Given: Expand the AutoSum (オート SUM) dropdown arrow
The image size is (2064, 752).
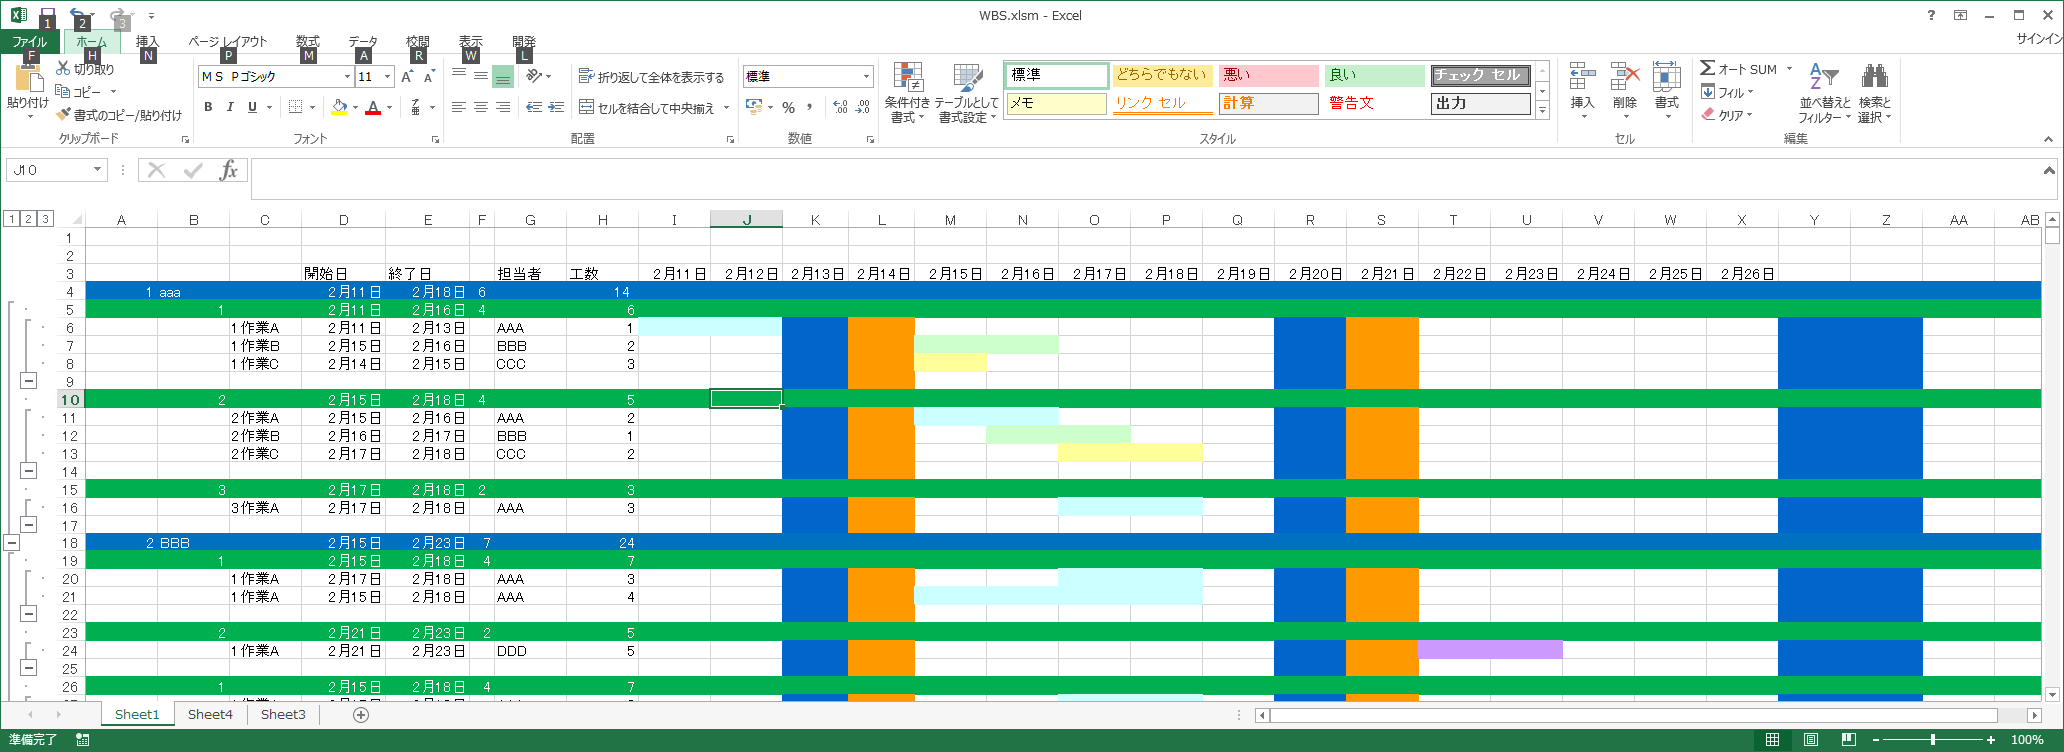Looking at the screenshot, I should (x=1789, y=69).
